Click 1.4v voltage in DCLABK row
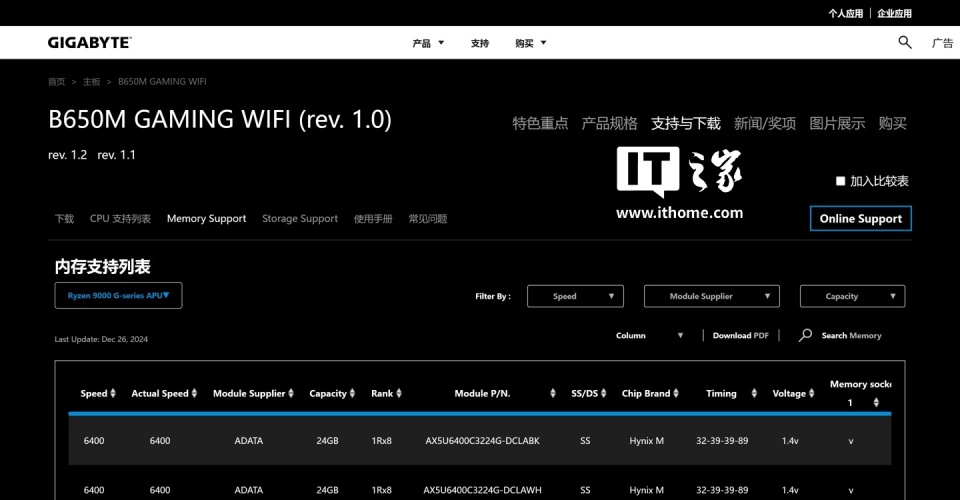 (790, 441)
